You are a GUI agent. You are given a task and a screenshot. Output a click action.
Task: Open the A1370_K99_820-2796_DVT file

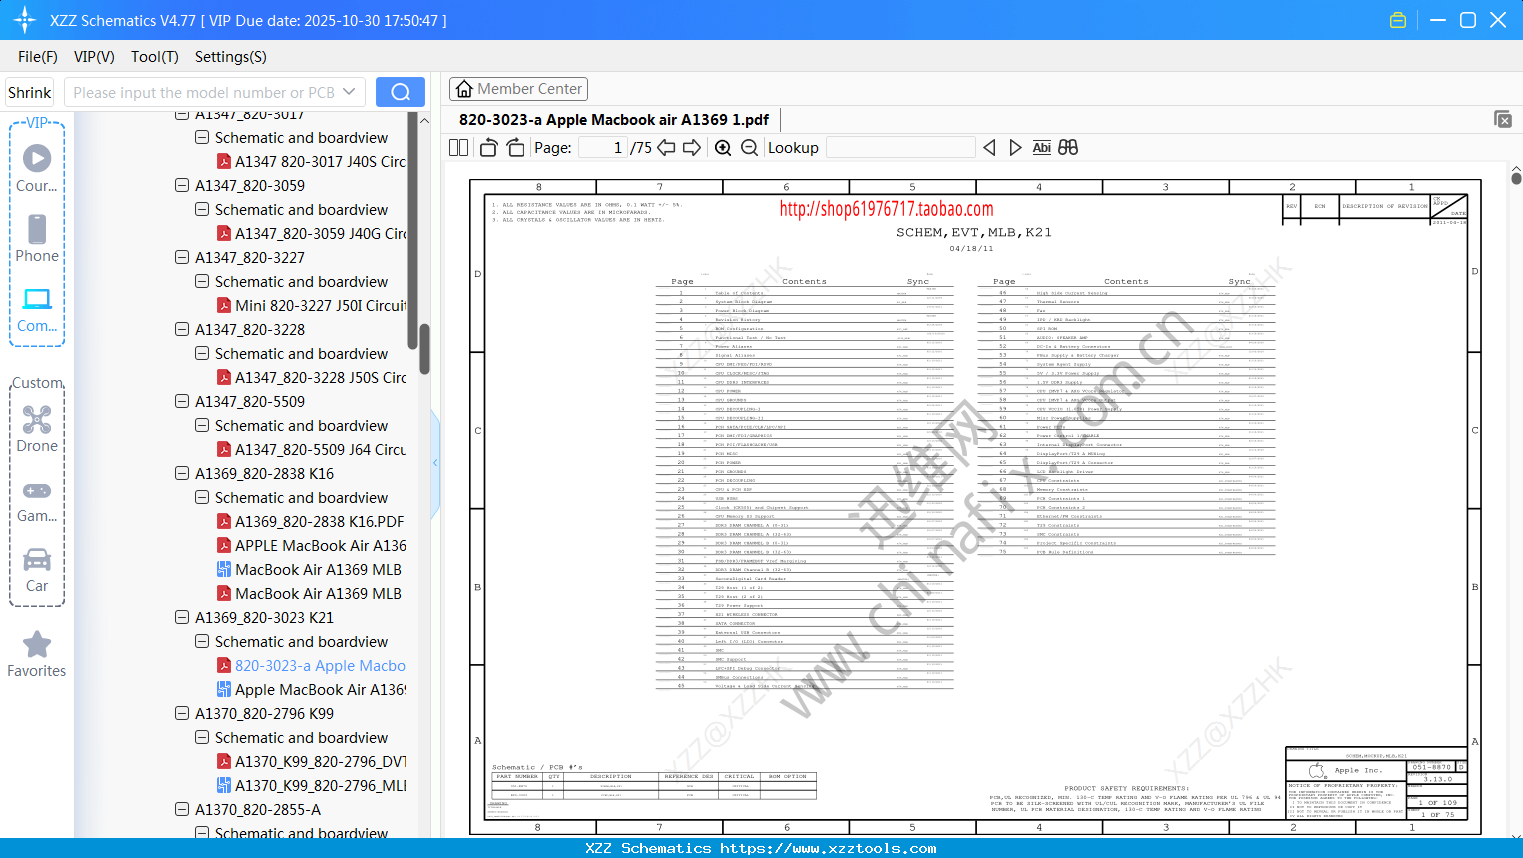click(321, 761)
